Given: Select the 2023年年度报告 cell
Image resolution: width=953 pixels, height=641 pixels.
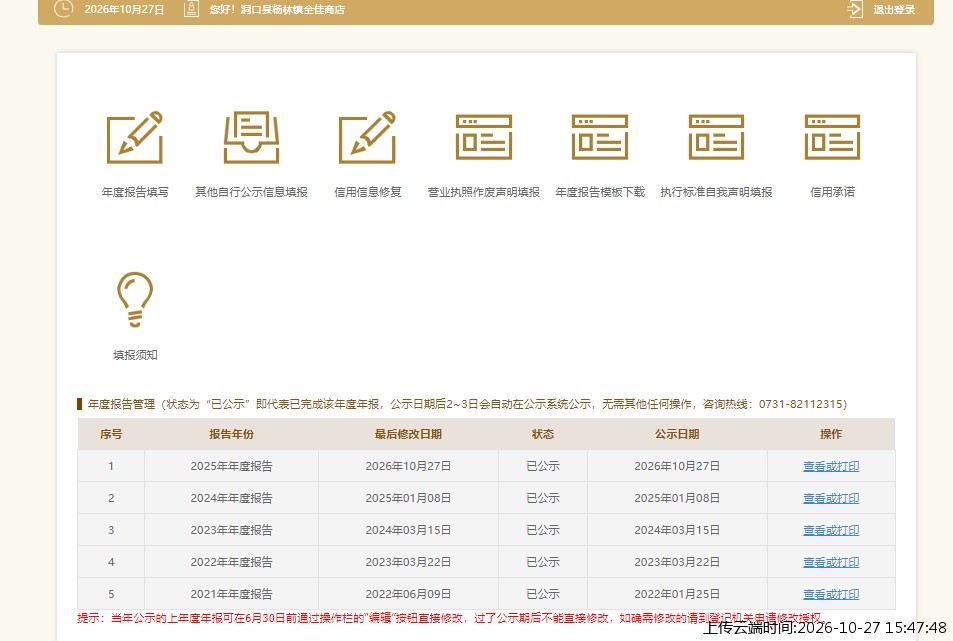Looking at the screenshot, I should [x=231, y=530].
